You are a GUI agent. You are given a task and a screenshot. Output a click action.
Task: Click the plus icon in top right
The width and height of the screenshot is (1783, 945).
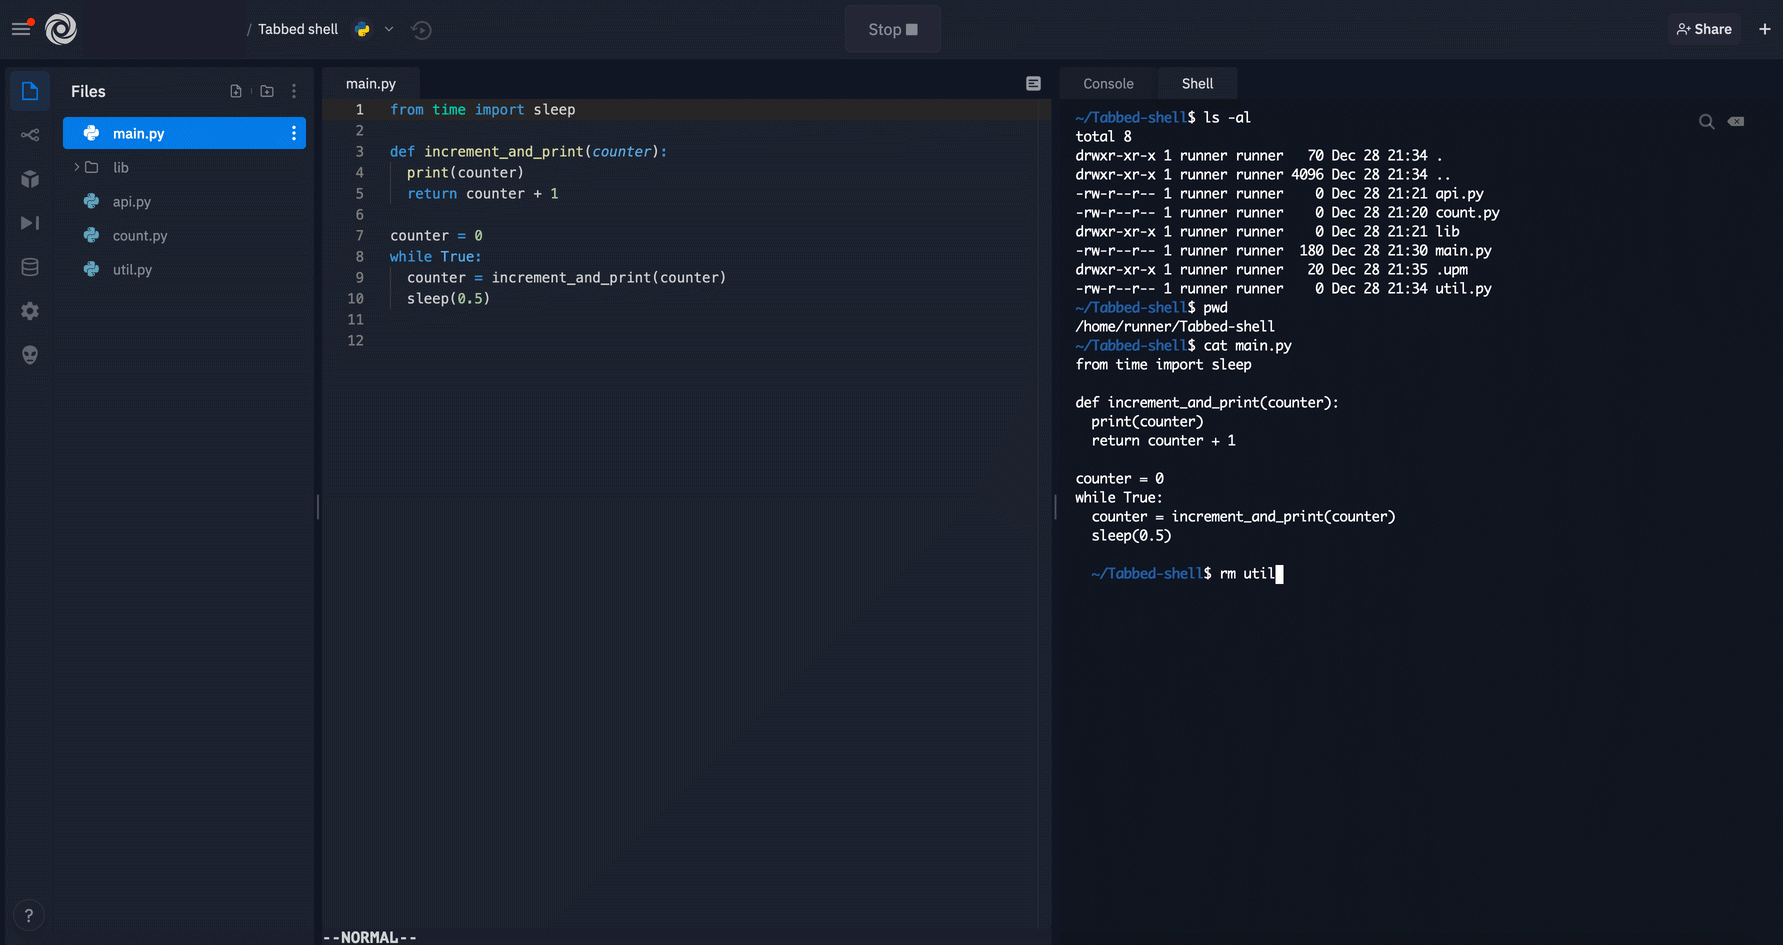[x=1765, y=29]
